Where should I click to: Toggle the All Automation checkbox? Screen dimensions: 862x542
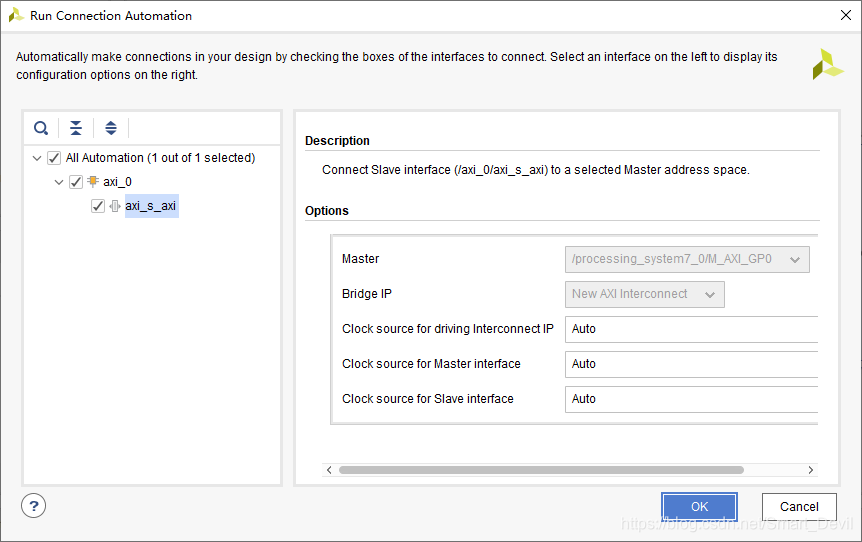point(54,158)
